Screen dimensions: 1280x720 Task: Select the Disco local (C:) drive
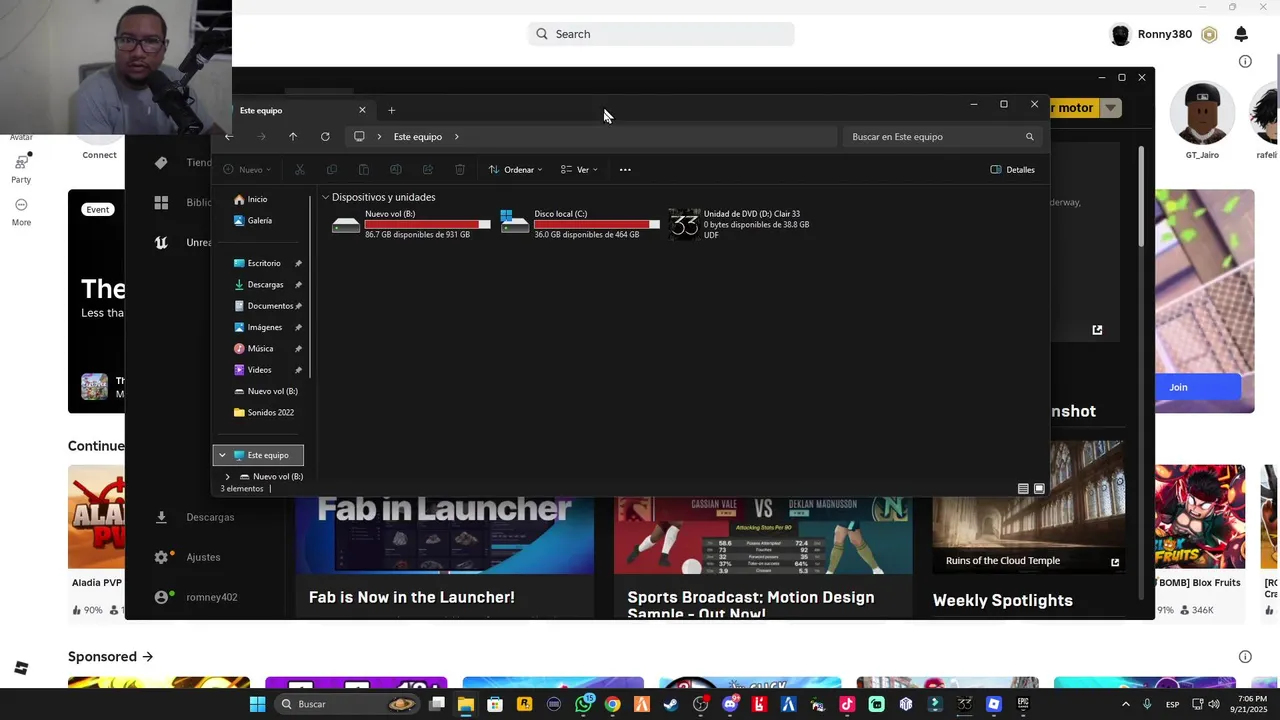[580, 224]
